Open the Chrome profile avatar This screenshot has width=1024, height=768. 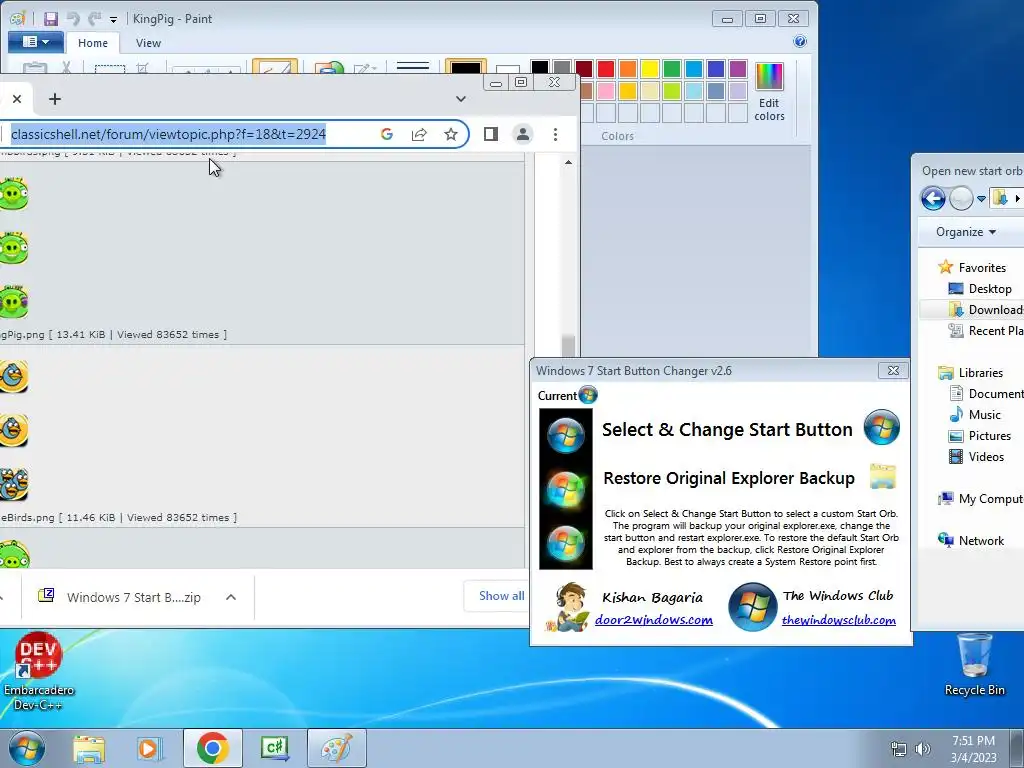point(523,135)
